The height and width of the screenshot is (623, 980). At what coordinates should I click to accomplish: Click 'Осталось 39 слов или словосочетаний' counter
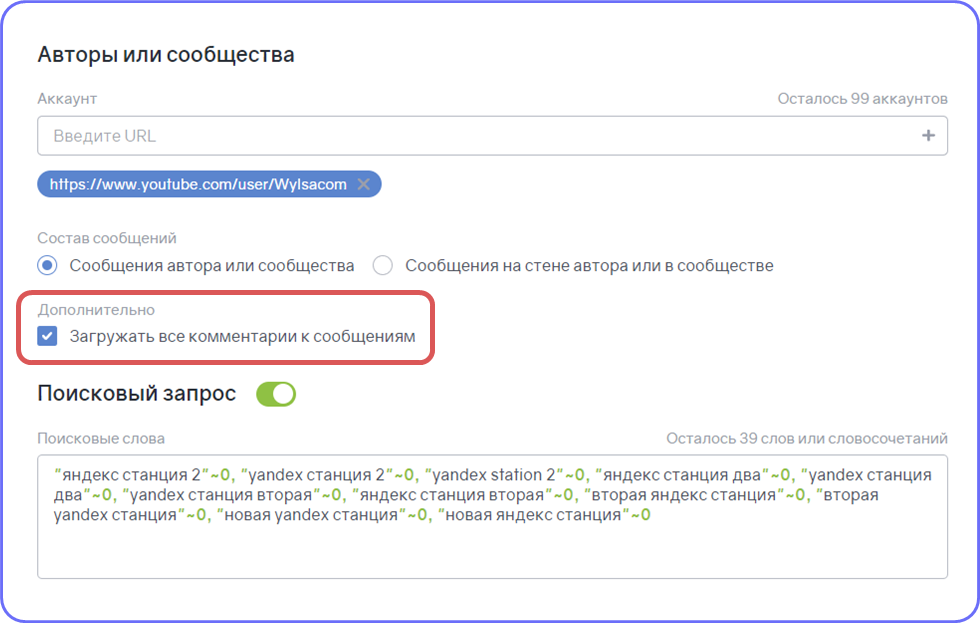point(807,439)
